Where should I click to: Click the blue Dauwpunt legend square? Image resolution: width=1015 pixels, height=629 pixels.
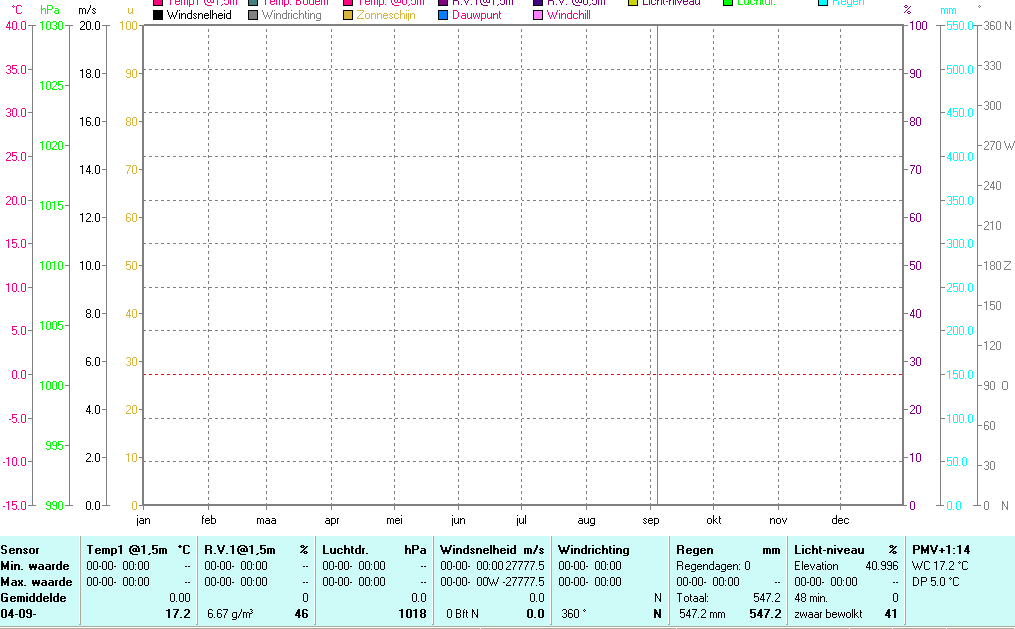click(x=443, y=15)
